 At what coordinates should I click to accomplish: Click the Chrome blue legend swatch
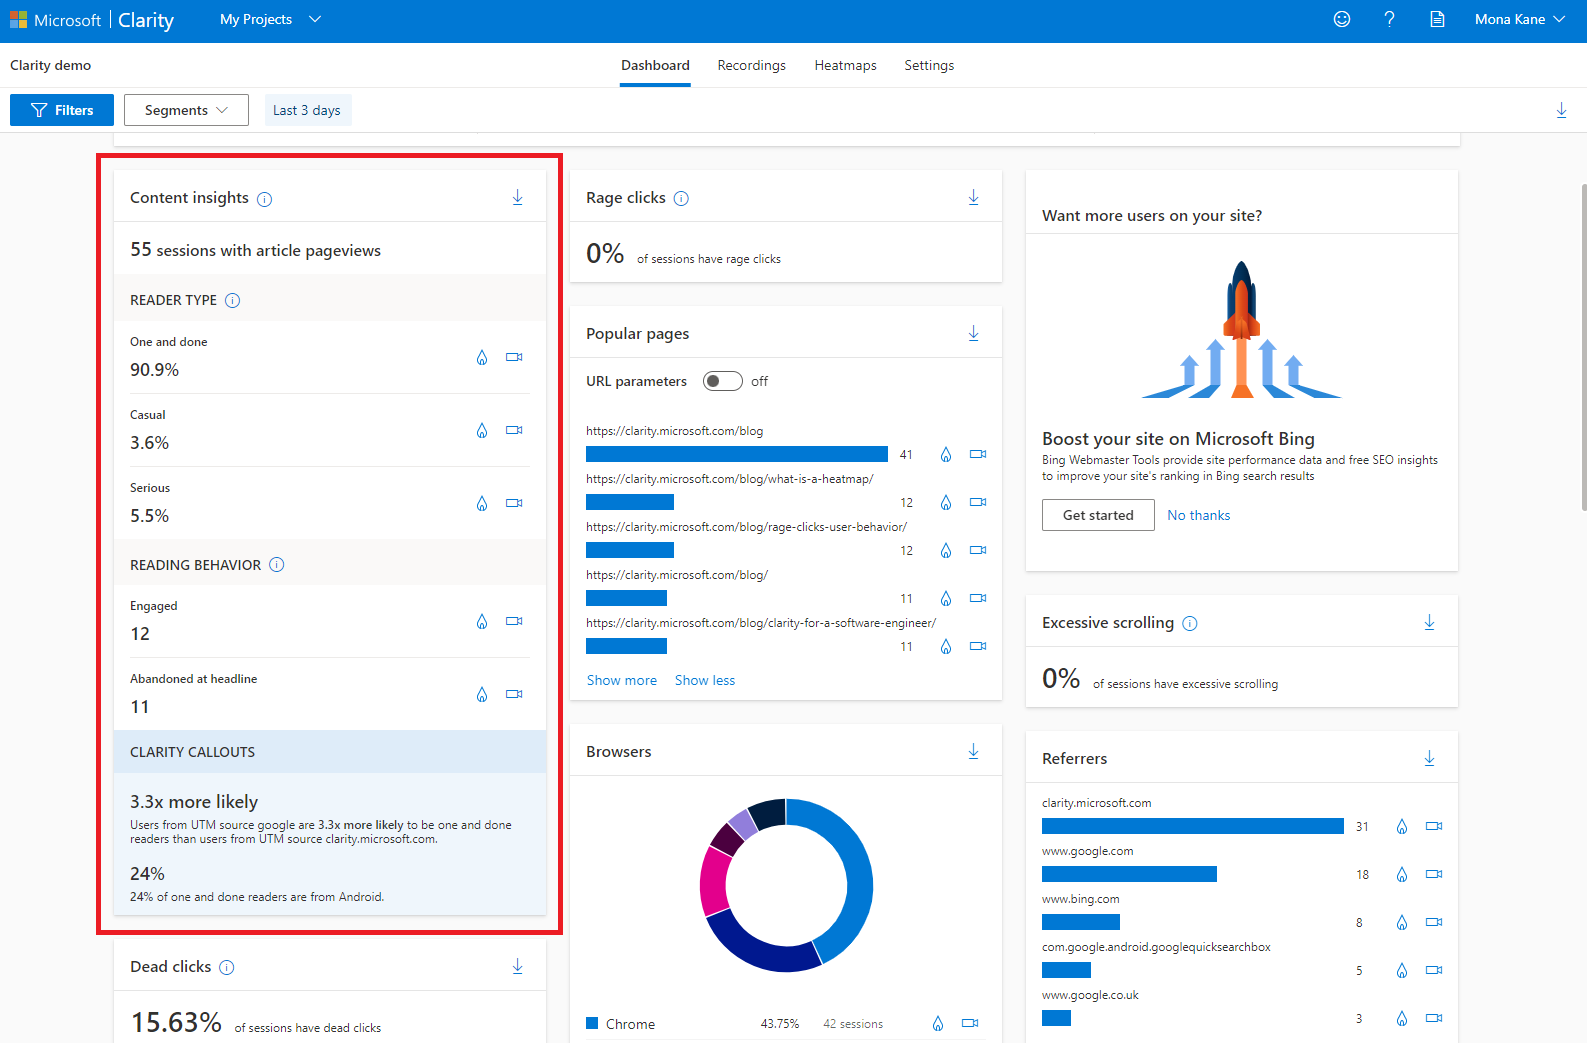coord(592,1023)
